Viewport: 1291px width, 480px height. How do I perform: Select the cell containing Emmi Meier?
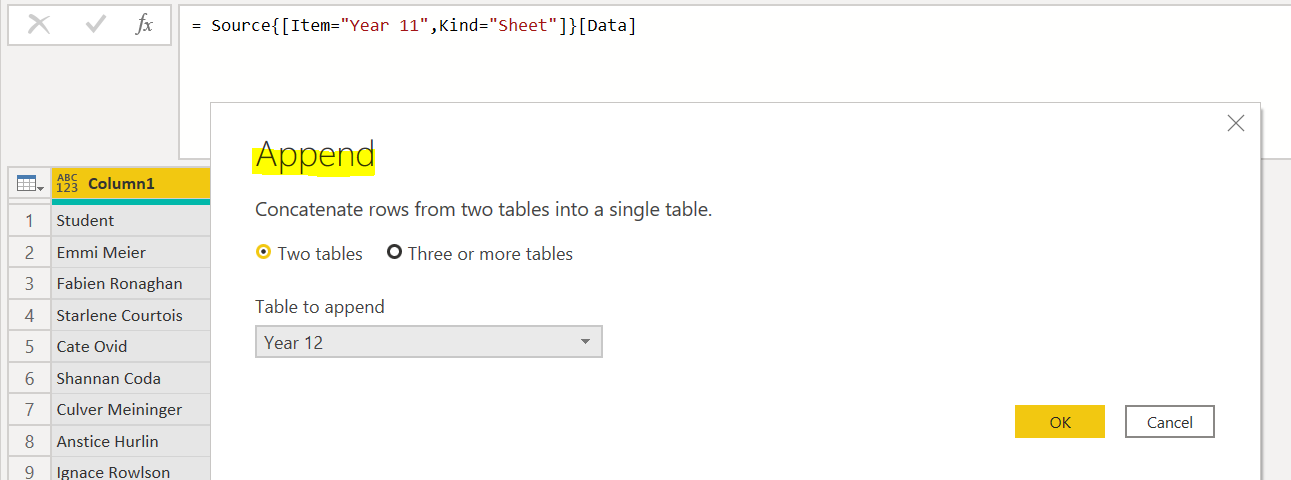pos(130,252)
